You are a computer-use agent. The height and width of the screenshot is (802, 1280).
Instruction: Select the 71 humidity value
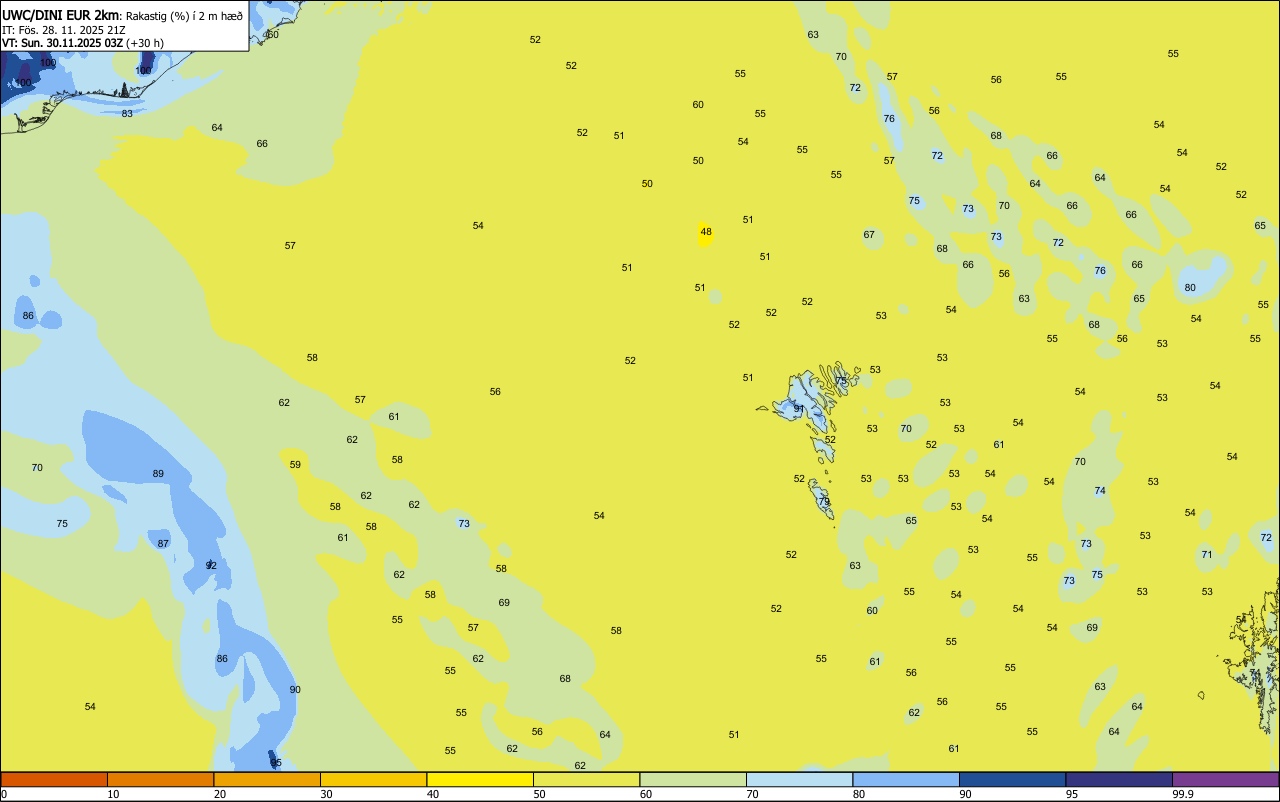pos(1207,554)
